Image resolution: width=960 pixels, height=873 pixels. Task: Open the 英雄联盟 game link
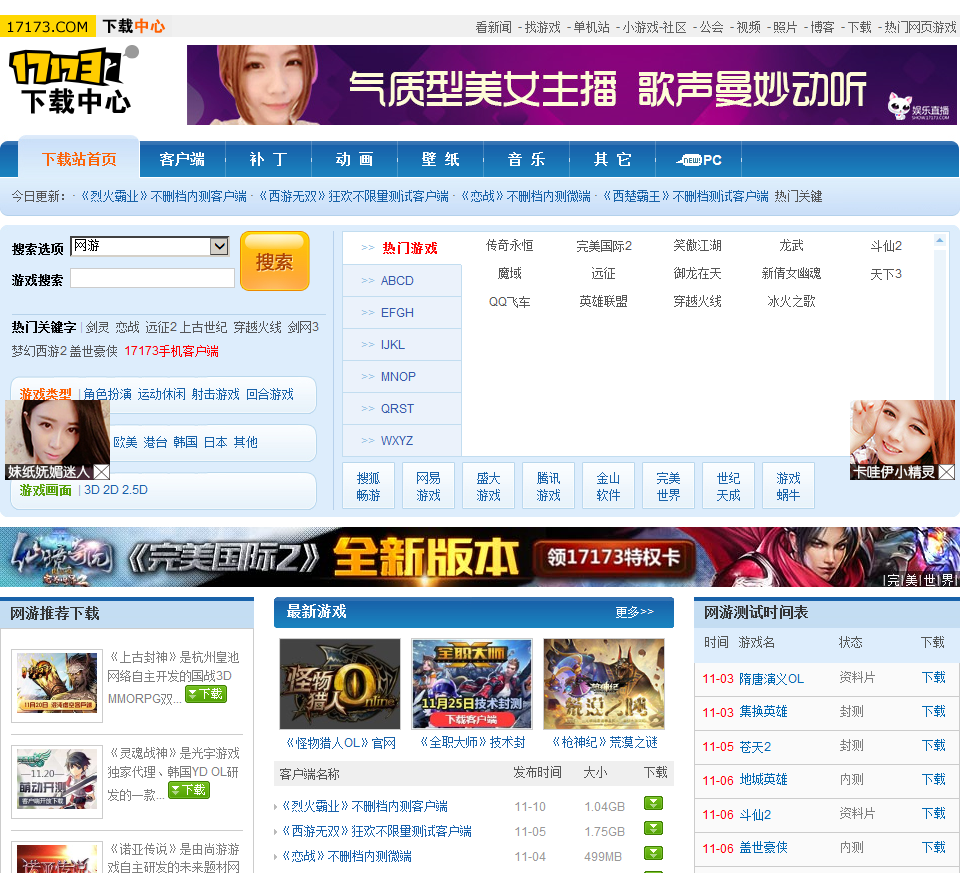pyautogui.click(x=603, y=301)
